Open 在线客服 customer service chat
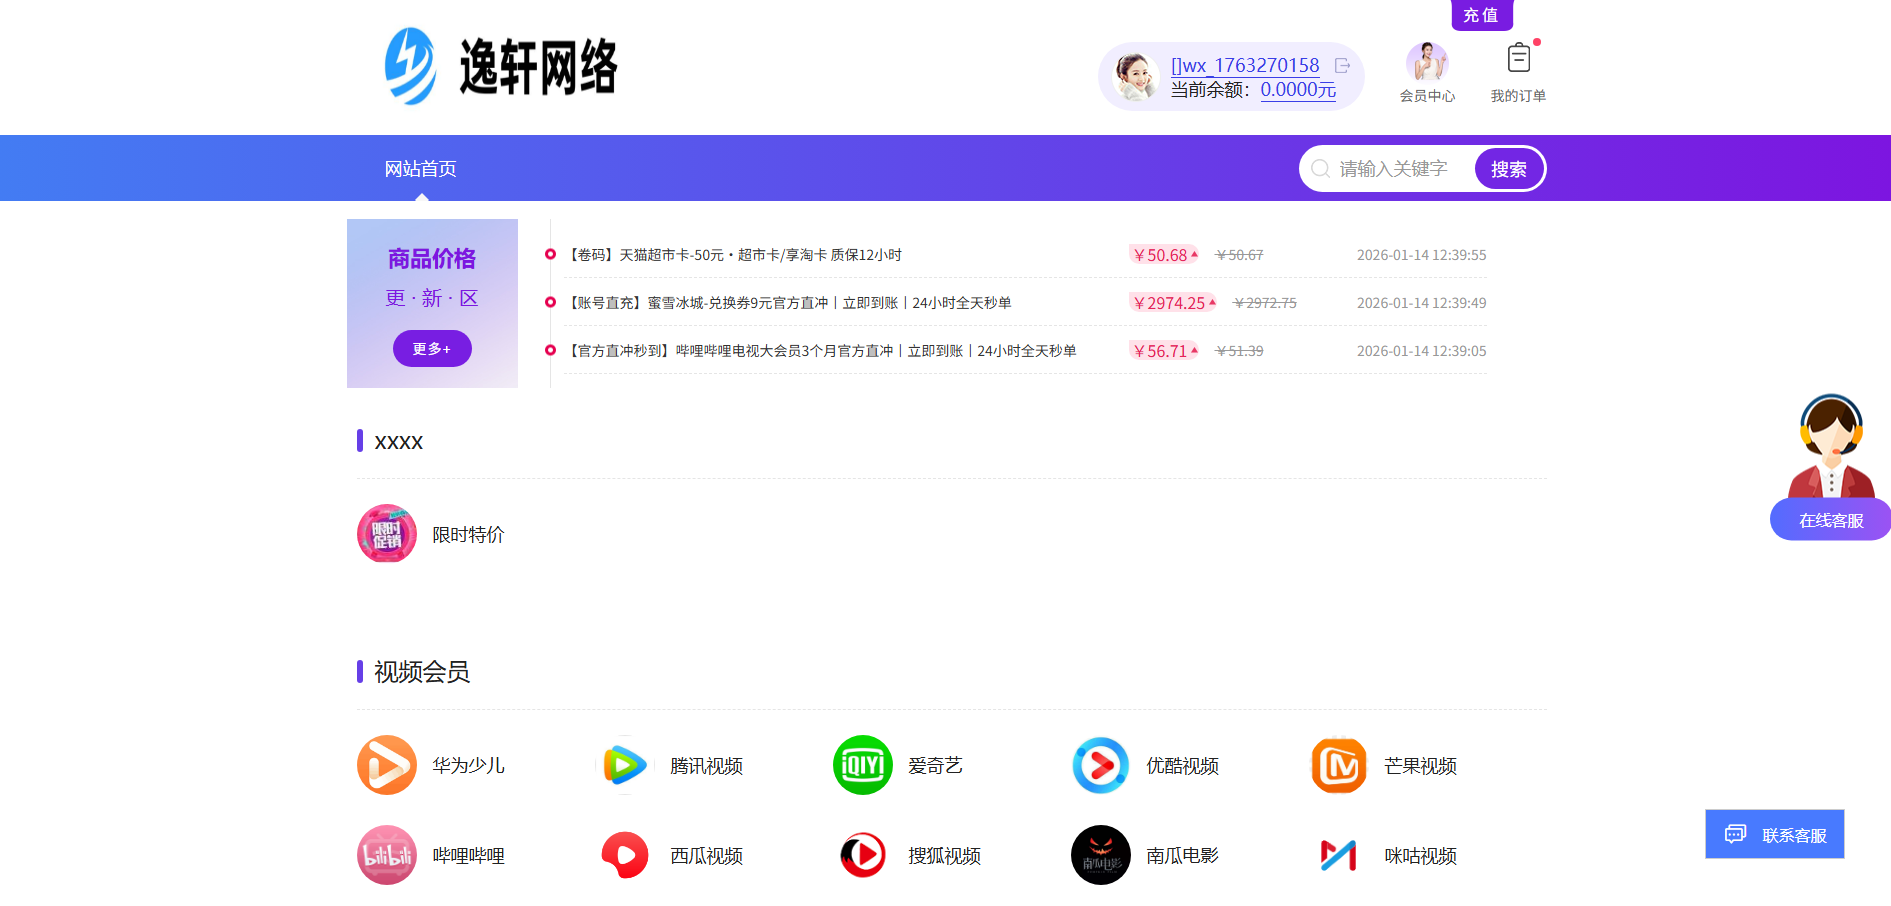Viewport: 1891px width, 906px height. click(x=1829, y=519)
